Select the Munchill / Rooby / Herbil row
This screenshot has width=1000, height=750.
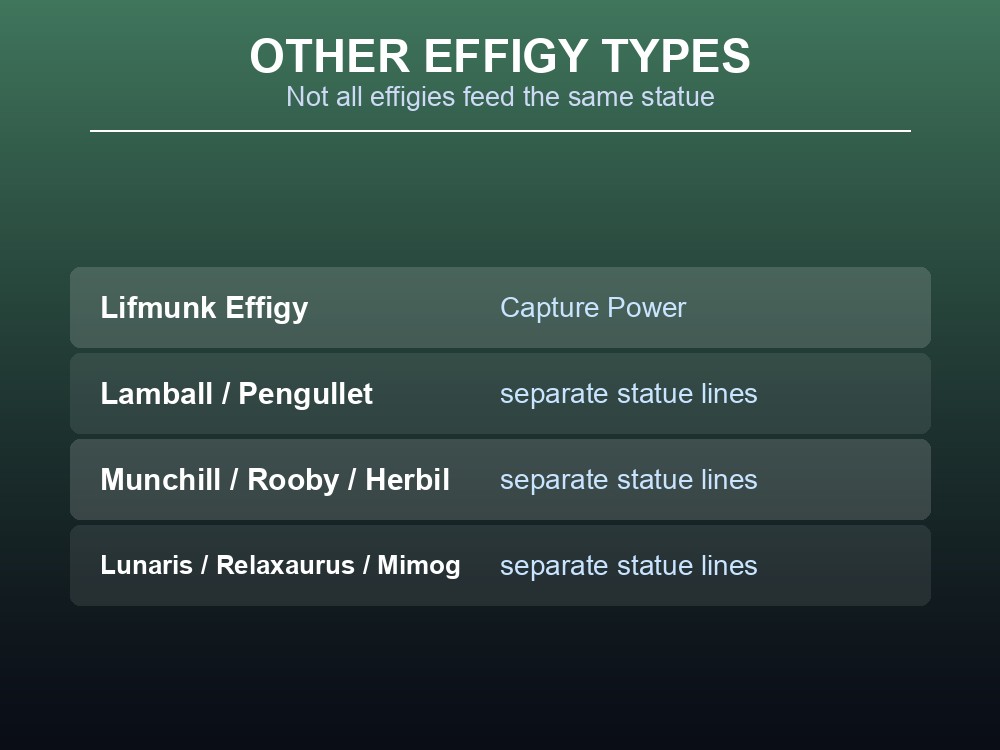500,480
